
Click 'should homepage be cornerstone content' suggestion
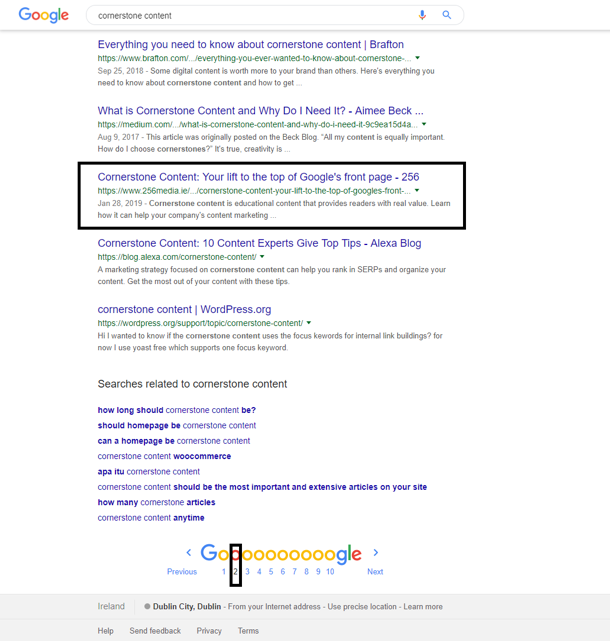coord(177,426)
